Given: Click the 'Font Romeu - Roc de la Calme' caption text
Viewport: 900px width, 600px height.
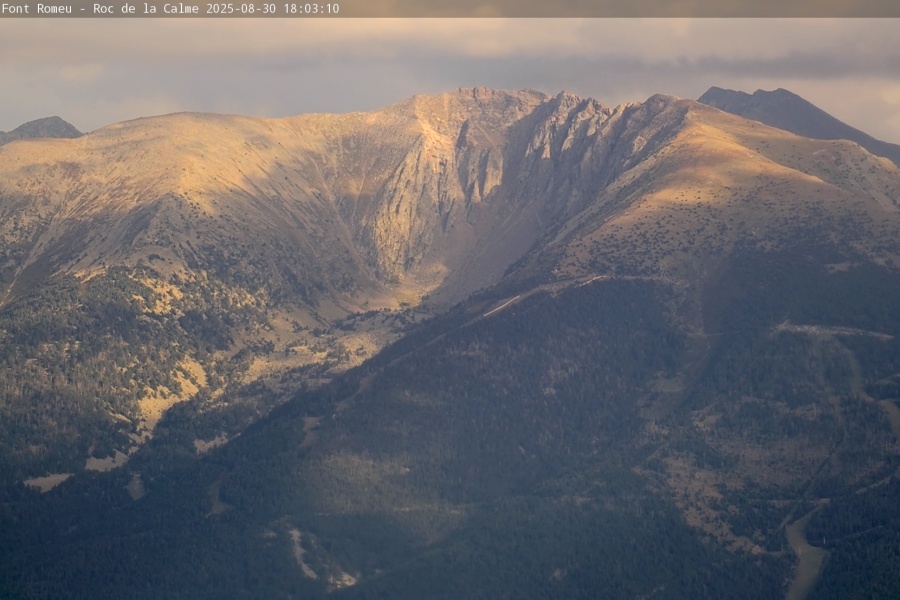Looking at the screenshot, I should pos(100,9).
